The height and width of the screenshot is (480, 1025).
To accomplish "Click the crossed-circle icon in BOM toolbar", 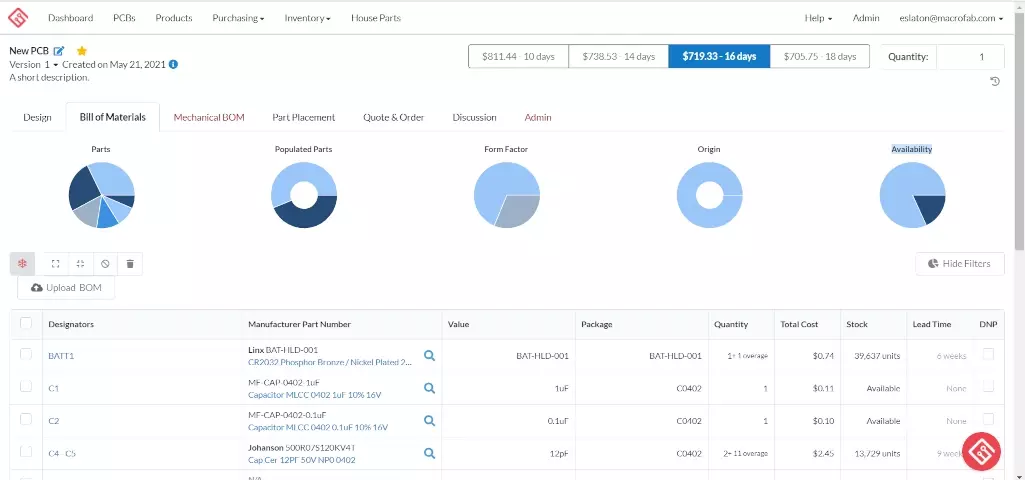I will click(x=105, y=264).
